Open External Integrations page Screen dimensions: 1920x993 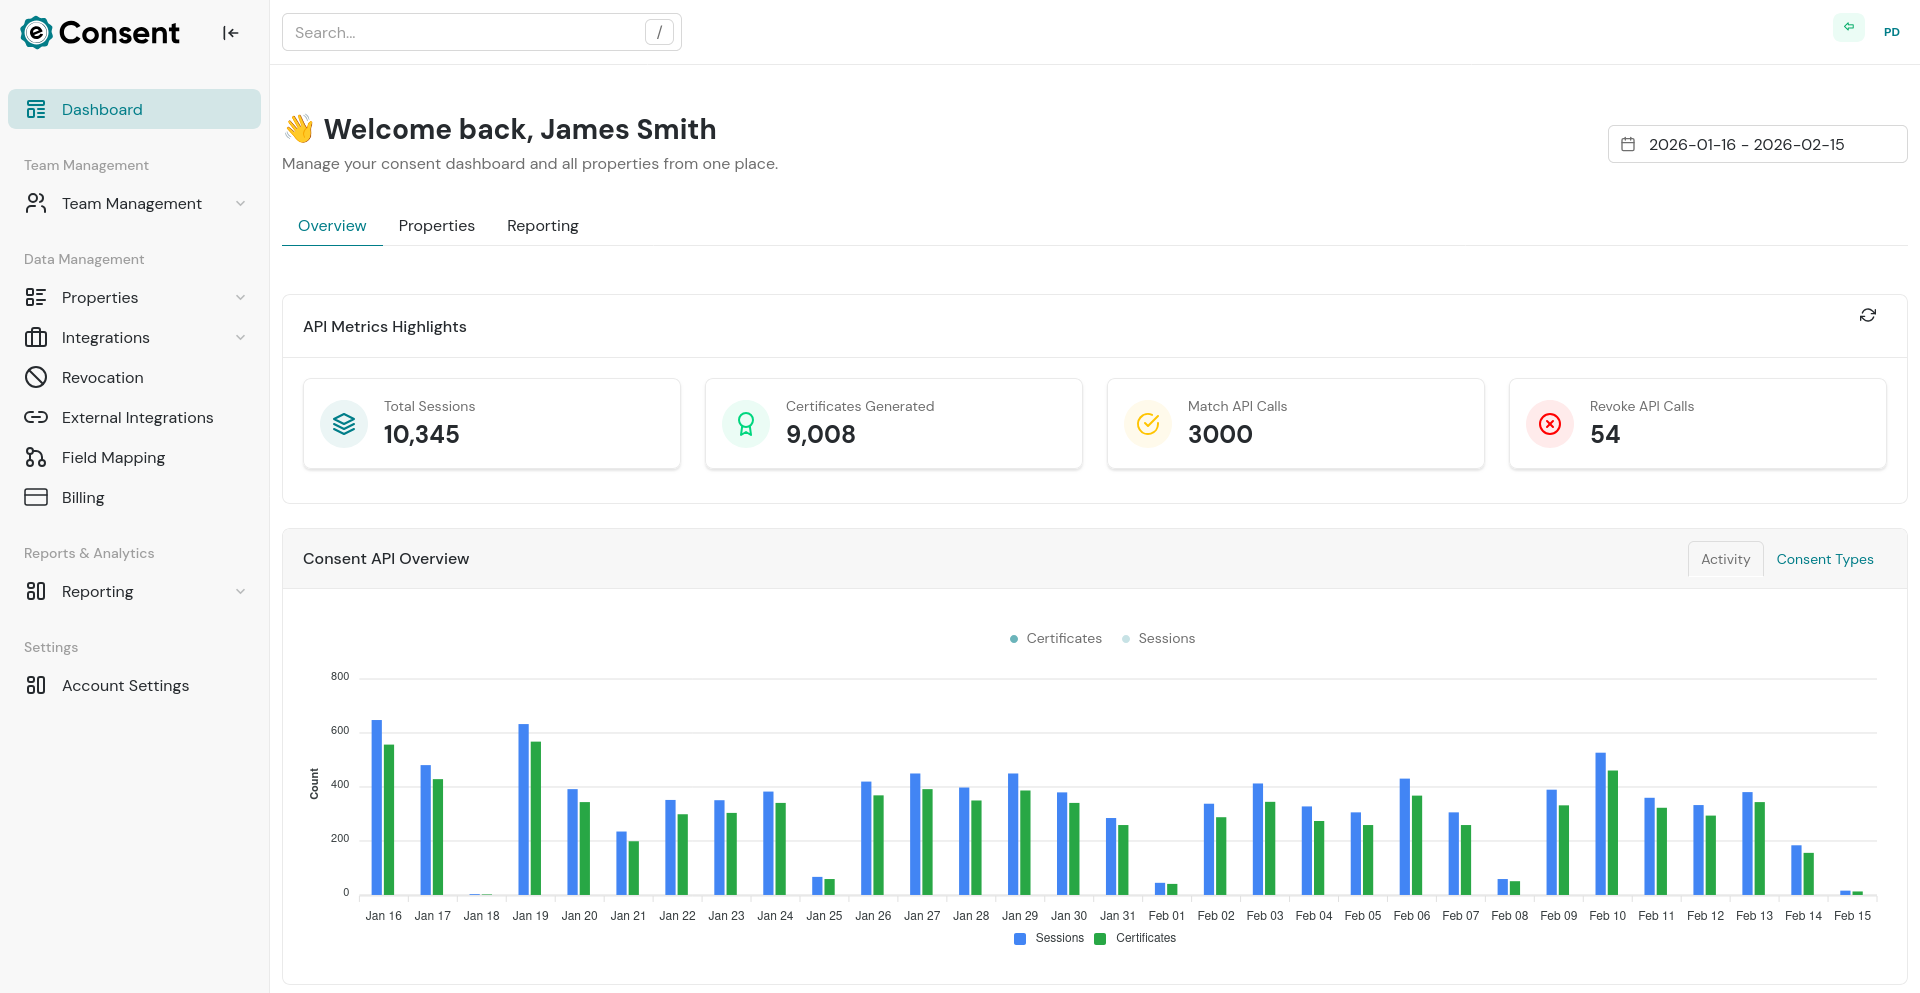tap(137, 417)
